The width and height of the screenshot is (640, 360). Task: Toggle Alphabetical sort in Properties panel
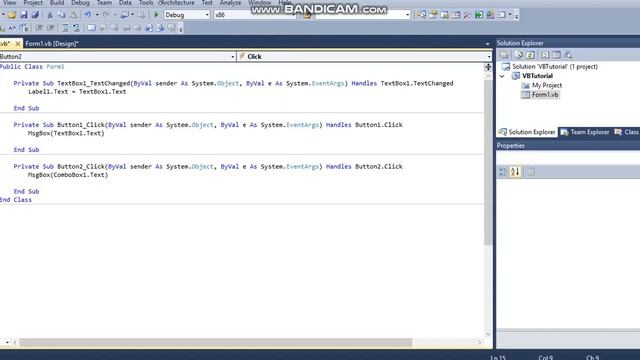(515, 172)
